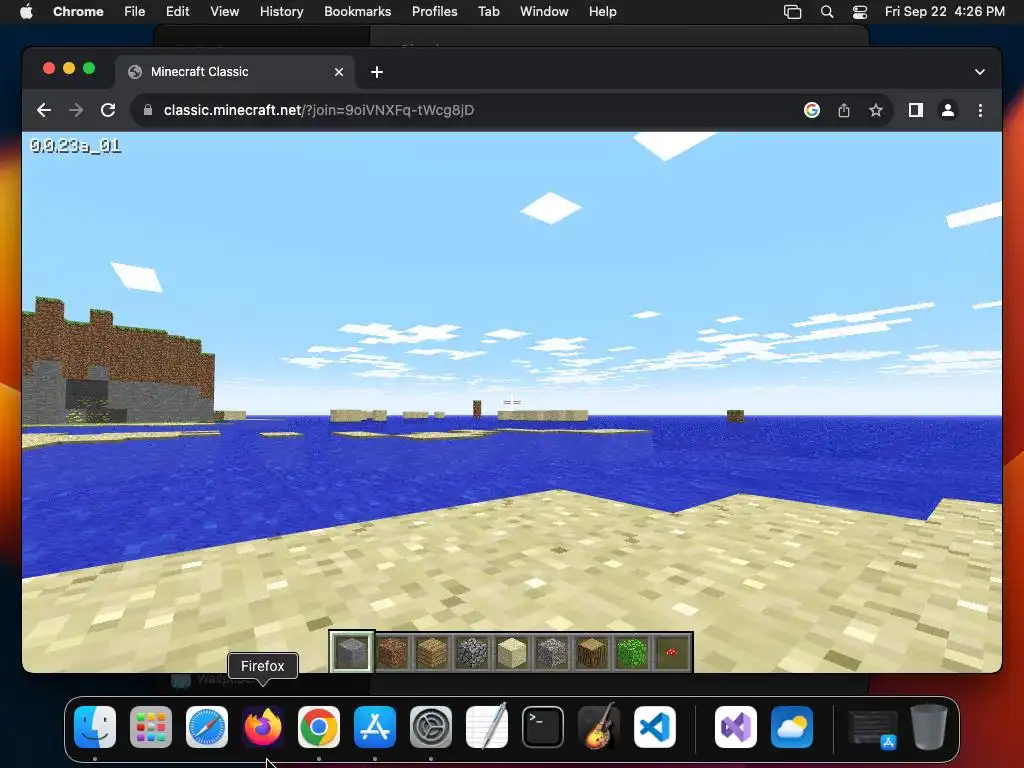
Task: Open the Edit menu
Action: point(178,11)
